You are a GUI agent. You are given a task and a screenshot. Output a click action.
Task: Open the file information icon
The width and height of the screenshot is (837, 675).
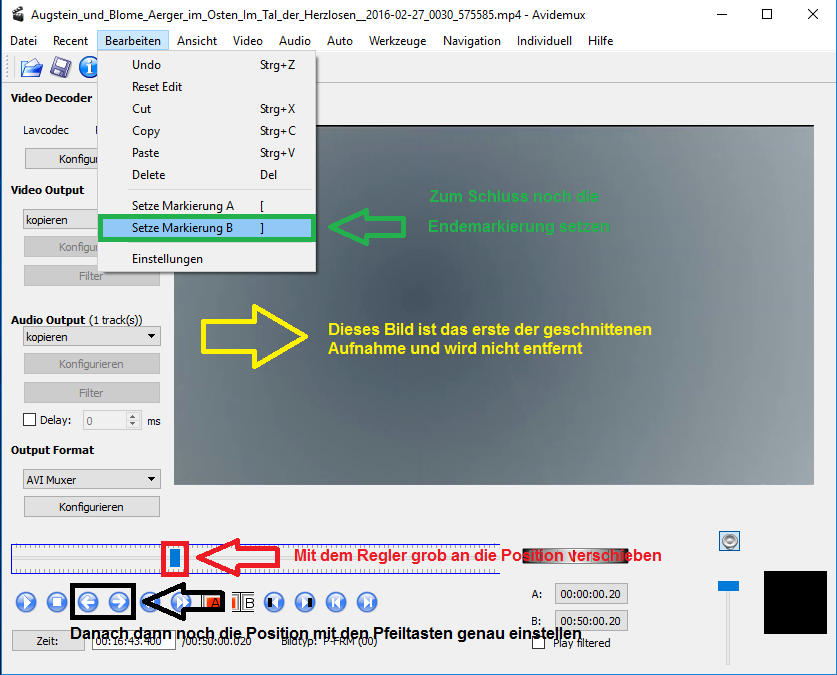[89, 67]
